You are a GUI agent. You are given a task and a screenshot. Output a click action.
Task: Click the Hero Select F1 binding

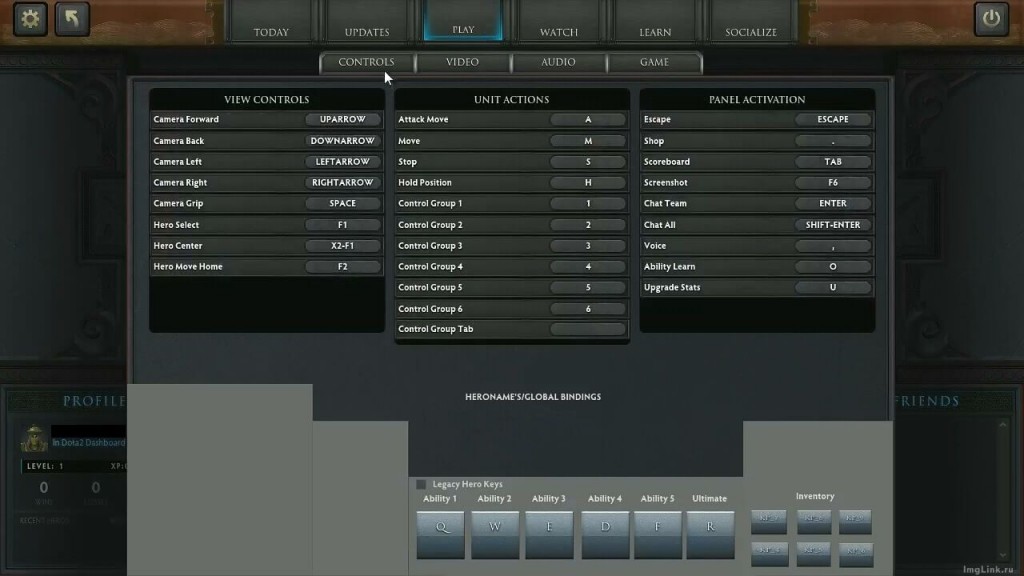[343, 225]
